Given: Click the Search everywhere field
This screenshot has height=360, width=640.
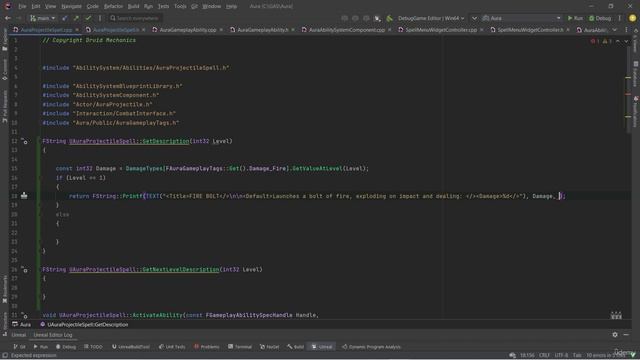Looking at the screenshot, I should pyautogui.click(x=136, y=18).
